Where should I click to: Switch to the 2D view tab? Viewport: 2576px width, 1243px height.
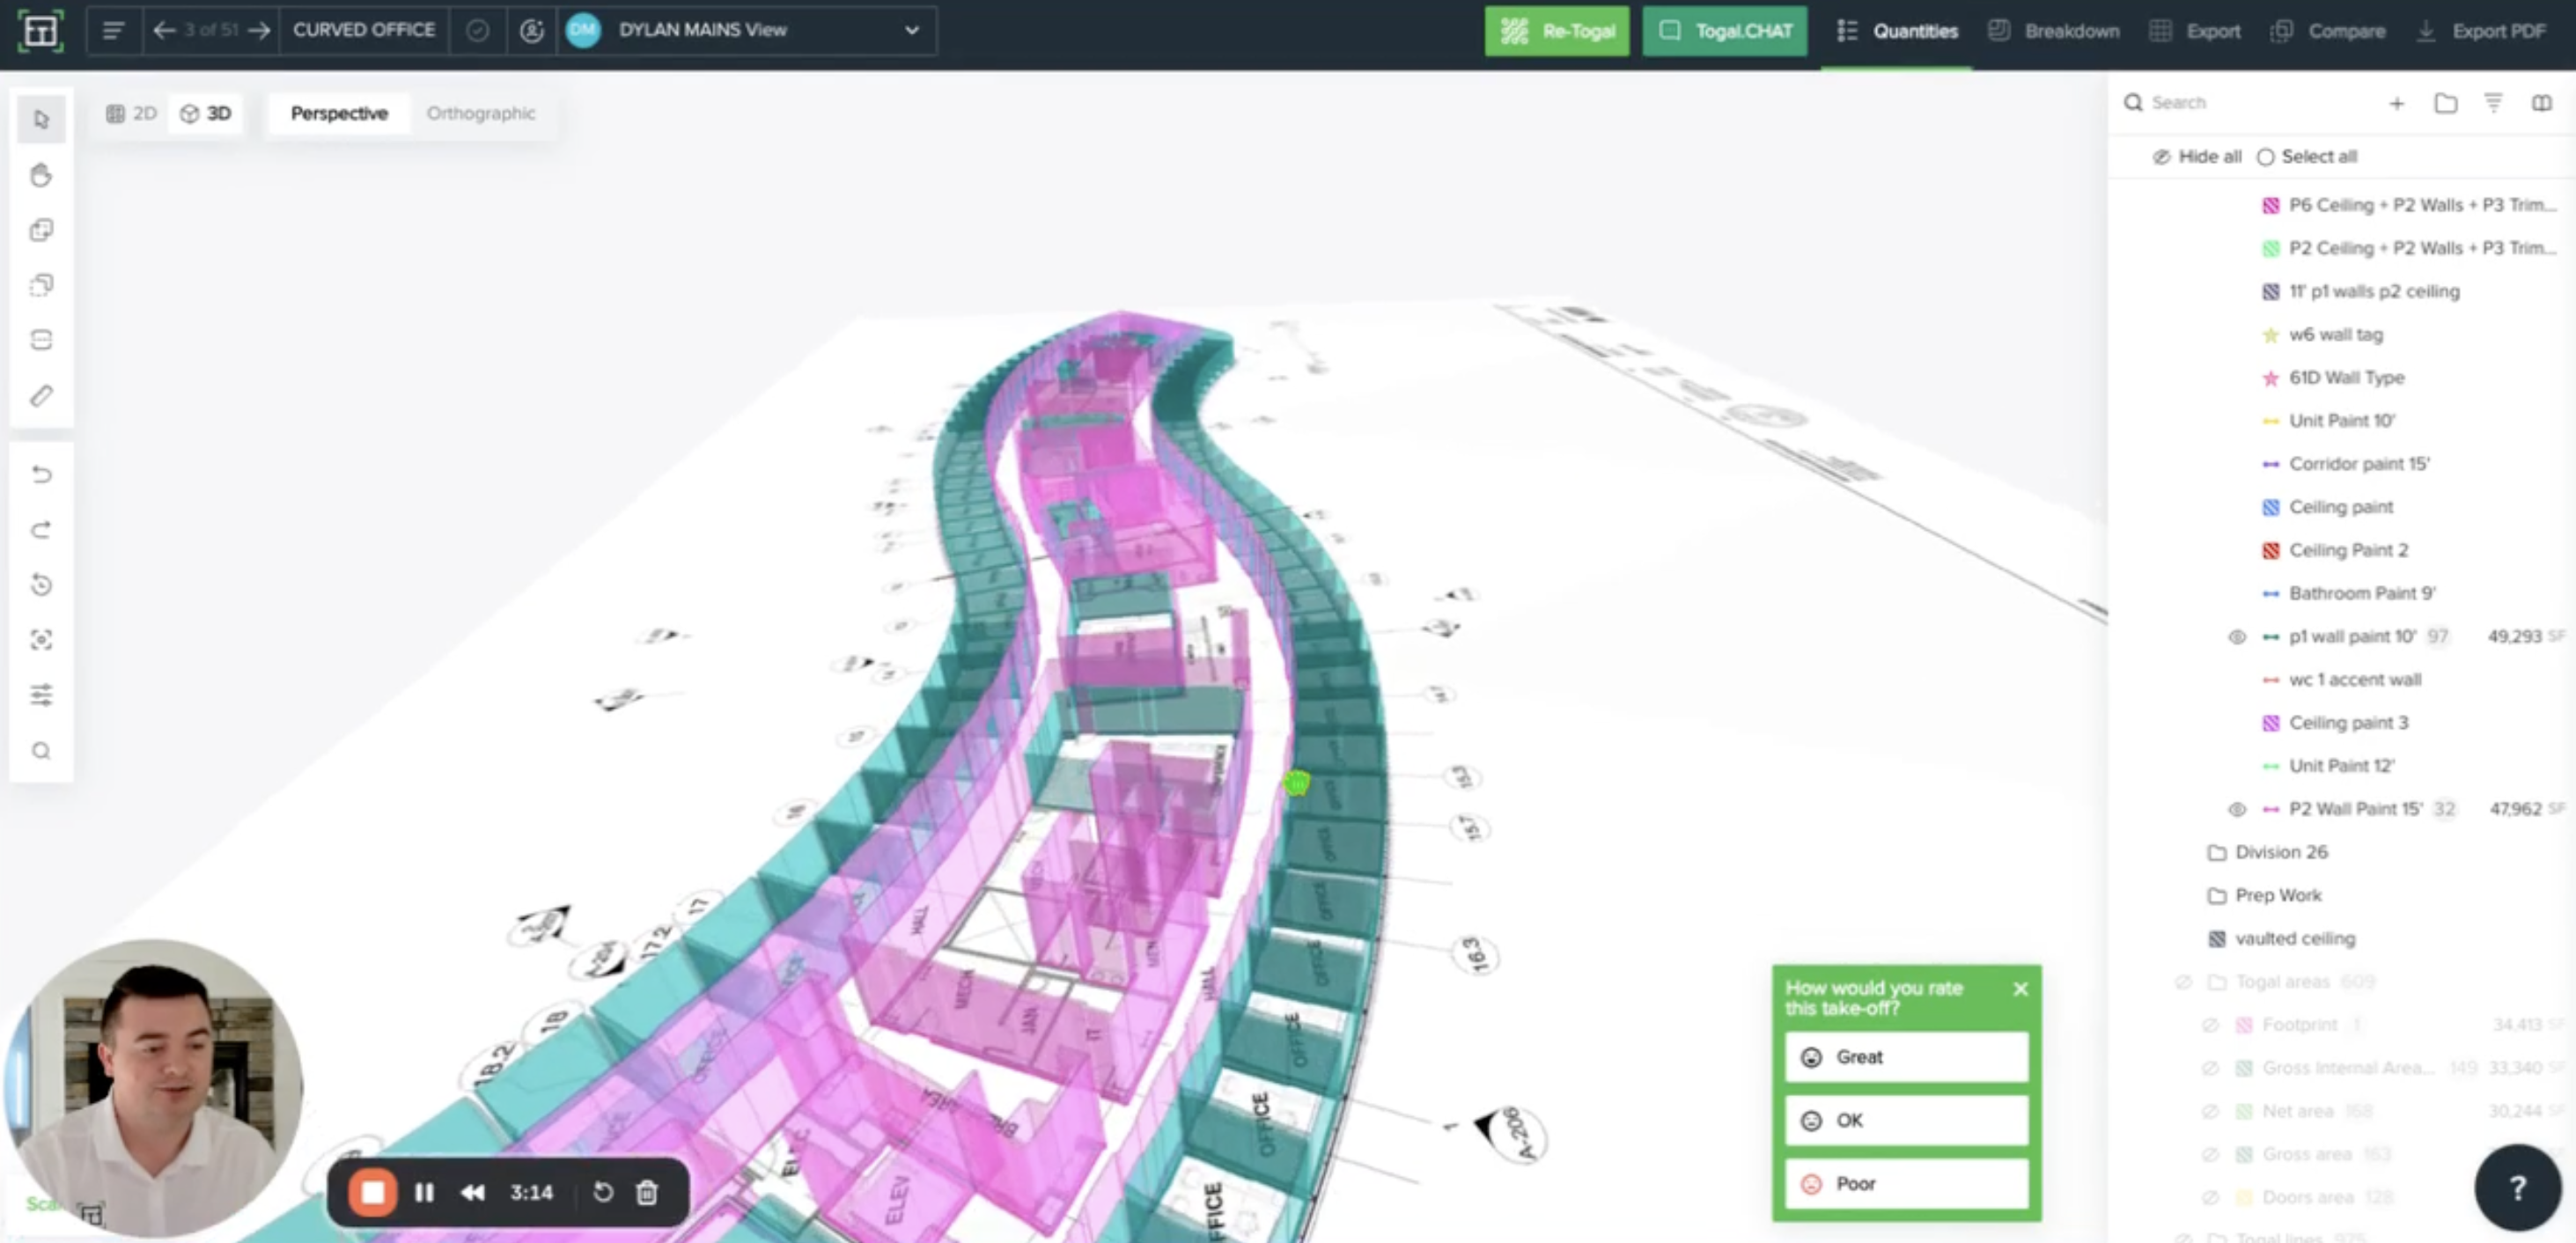pos(132,113)
